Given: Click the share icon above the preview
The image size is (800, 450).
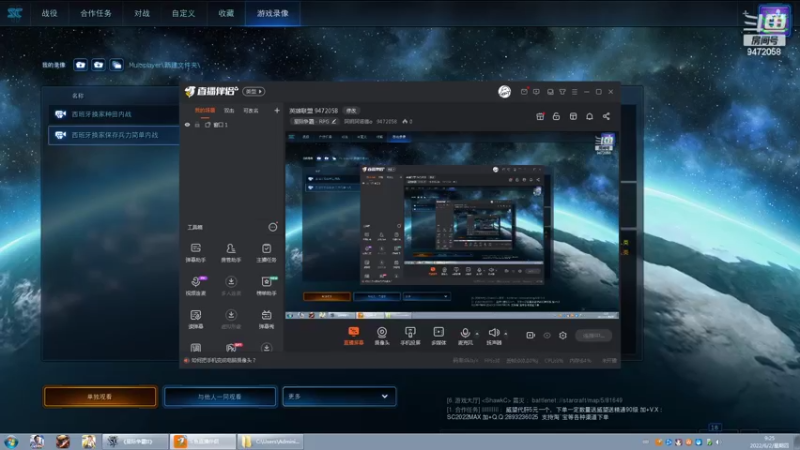Looking at the screenshot, I should coord(606,116).
